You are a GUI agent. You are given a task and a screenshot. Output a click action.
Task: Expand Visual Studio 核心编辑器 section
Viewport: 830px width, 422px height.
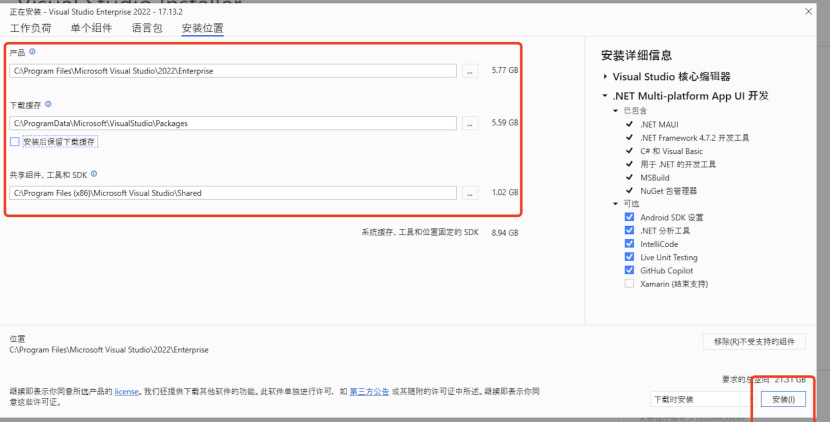point(605,77)
